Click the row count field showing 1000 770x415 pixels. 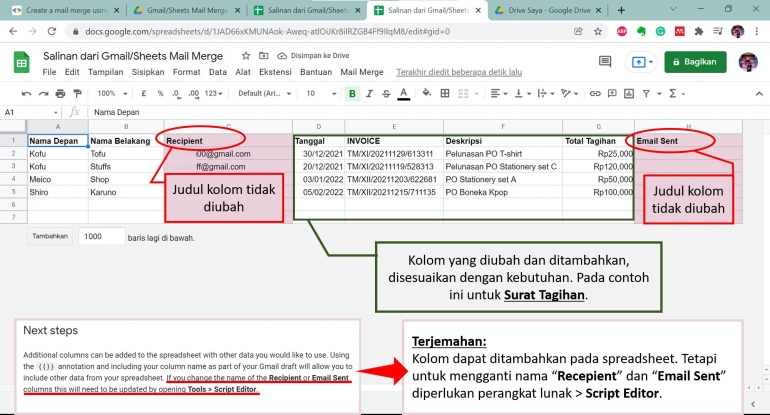tap(102, 236)
